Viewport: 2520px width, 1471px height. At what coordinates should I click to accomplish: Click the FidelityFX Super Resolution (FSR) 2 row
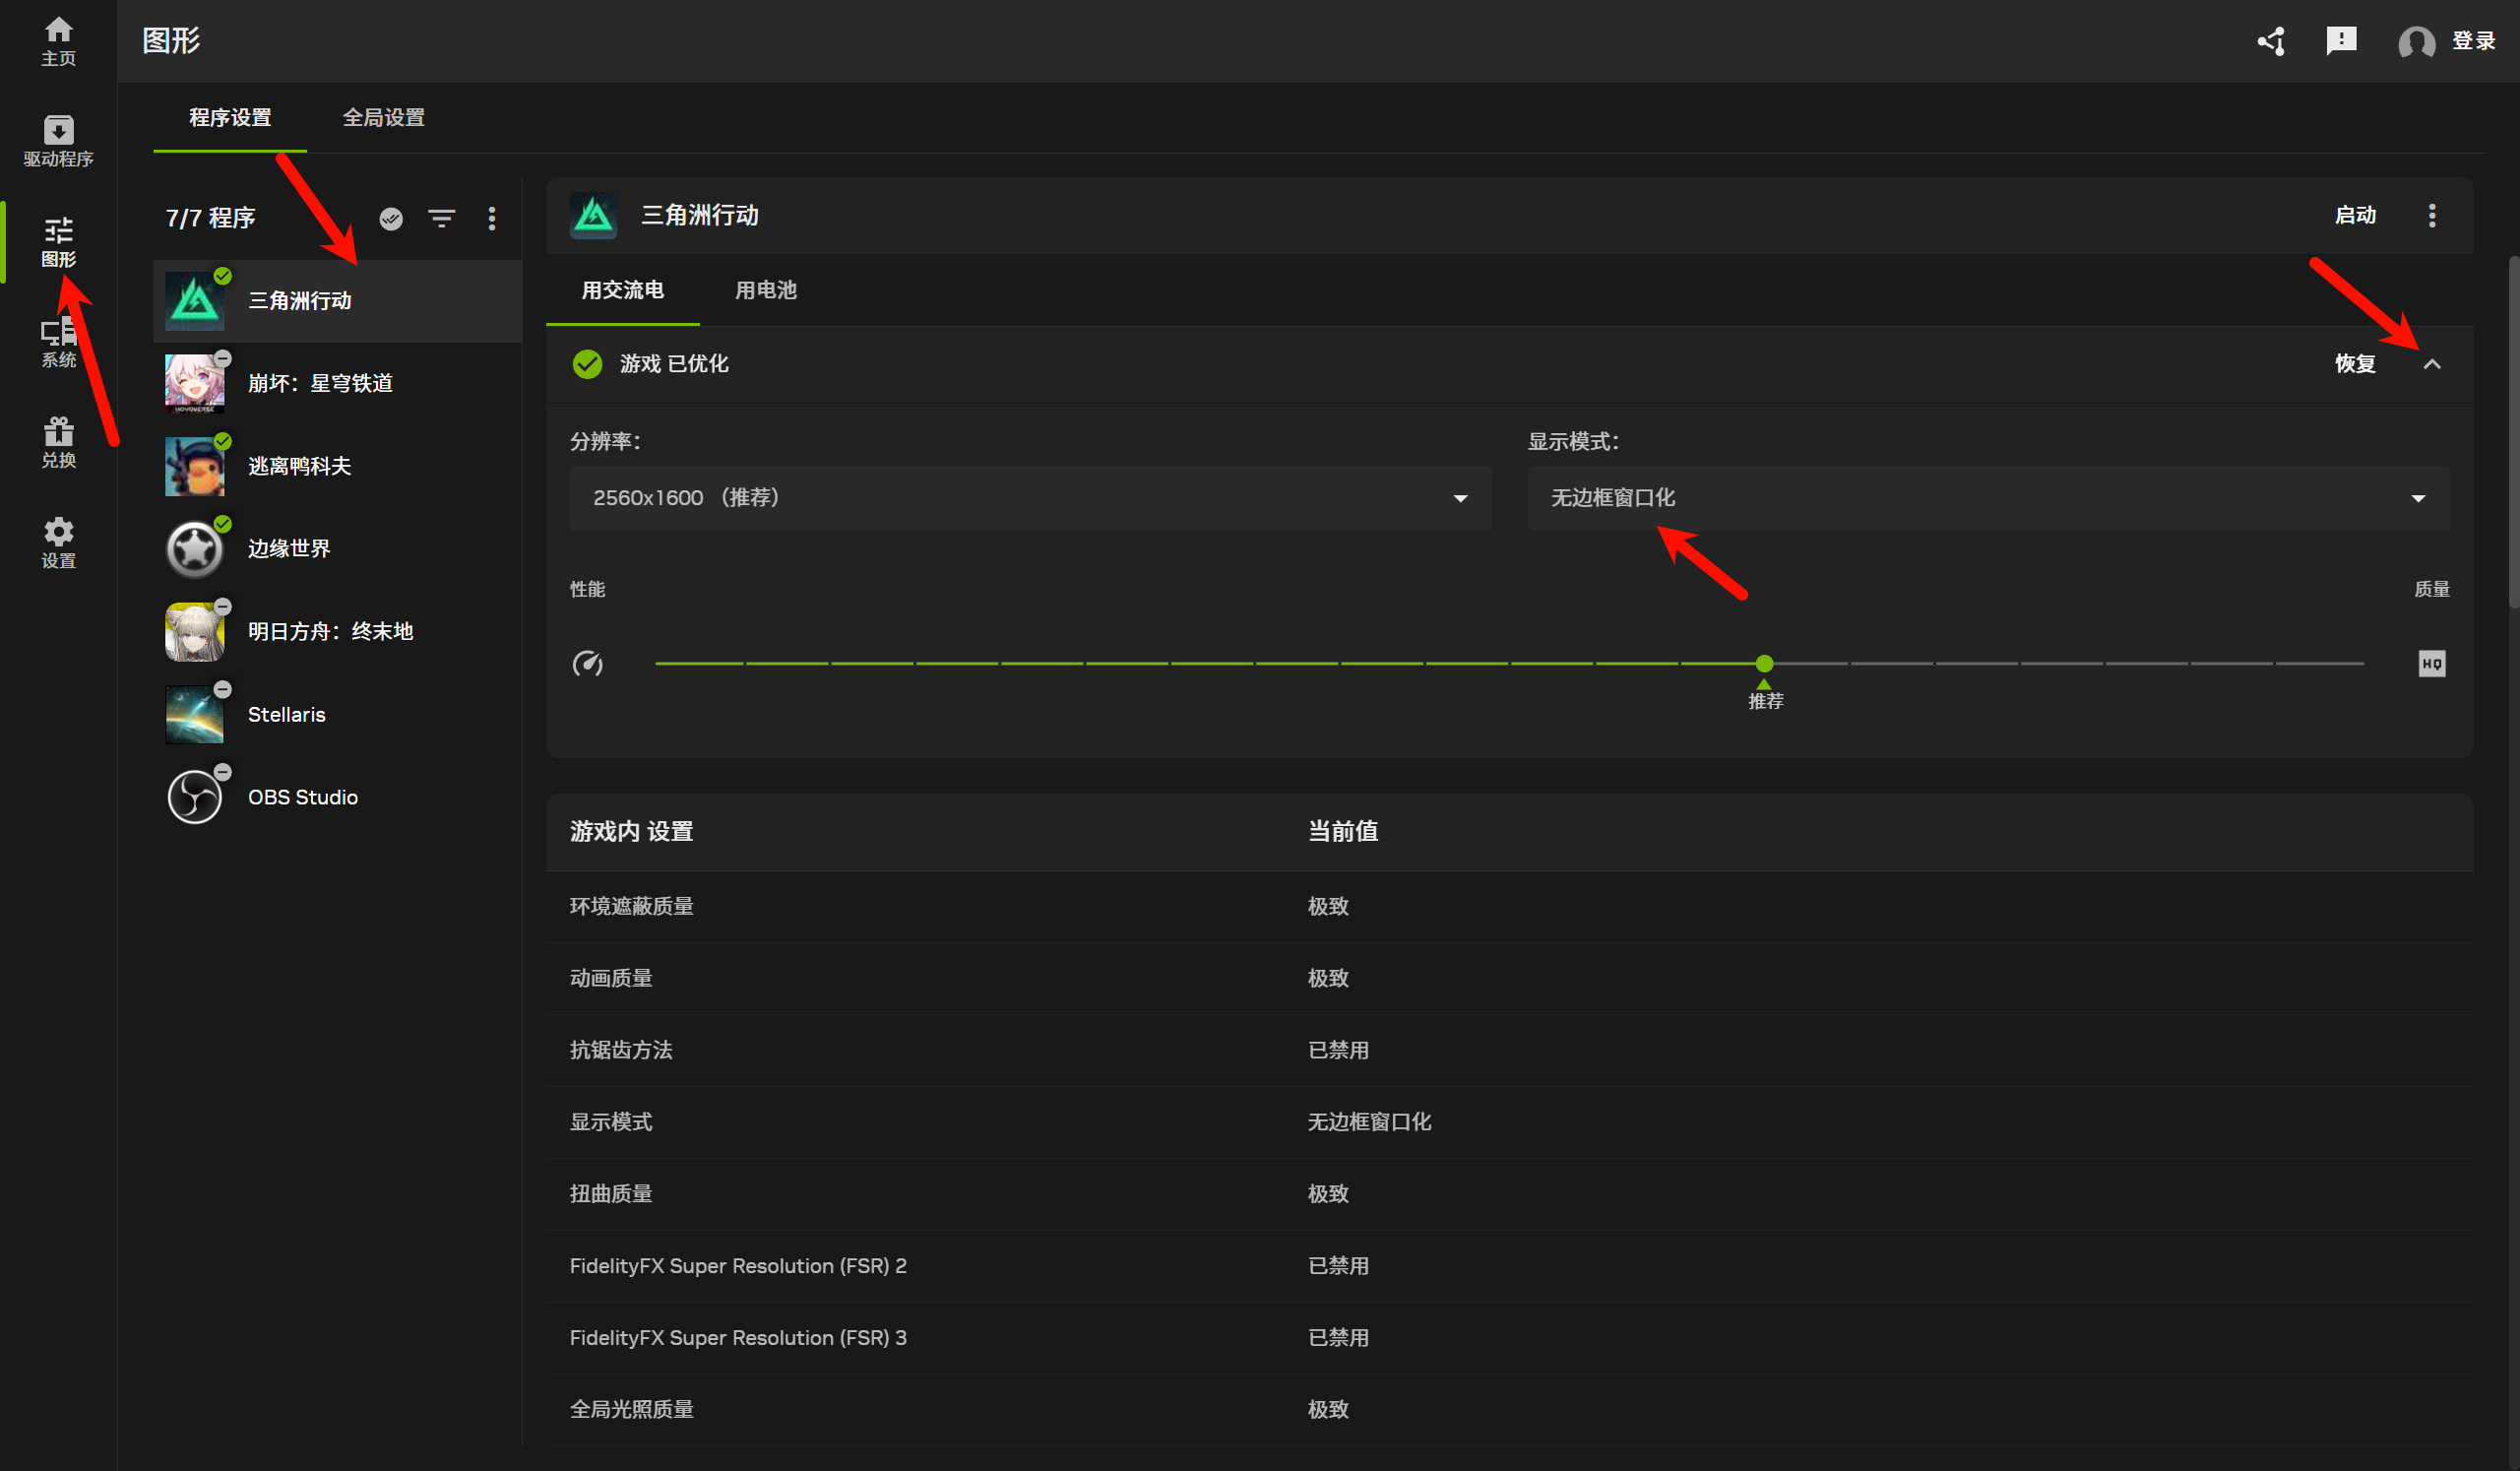1509,1266
